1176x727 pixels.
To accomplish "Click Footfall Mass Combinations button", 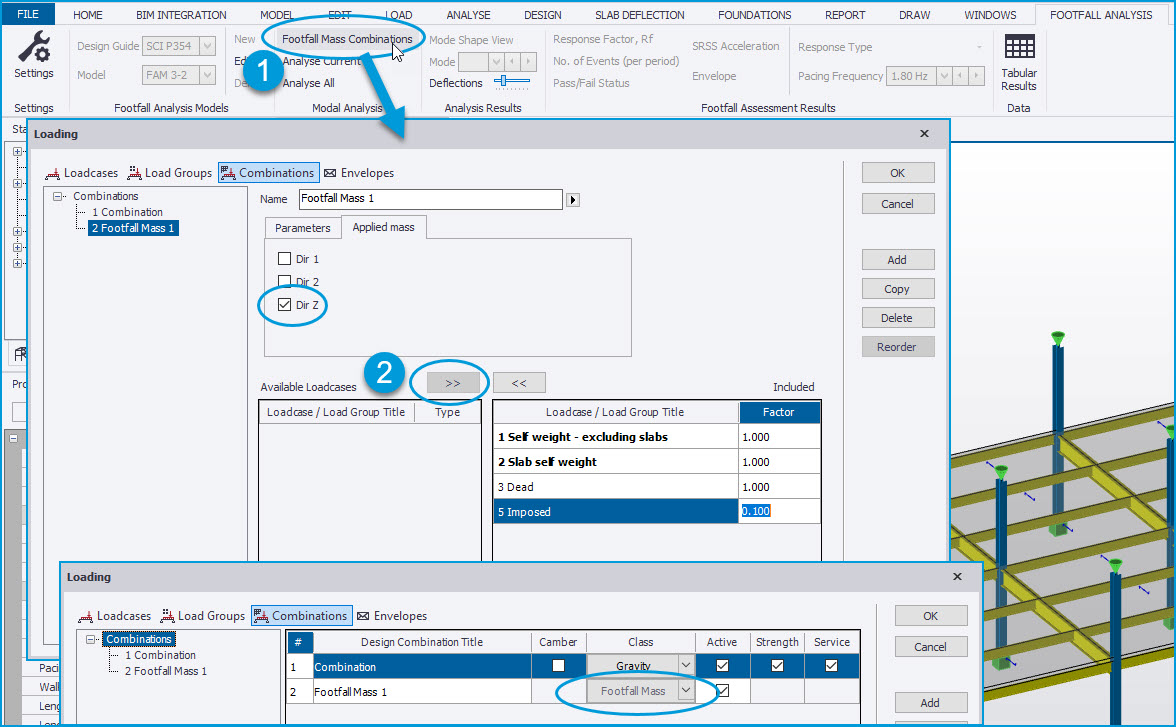I will pyautogui.click(x=346, y=39).
